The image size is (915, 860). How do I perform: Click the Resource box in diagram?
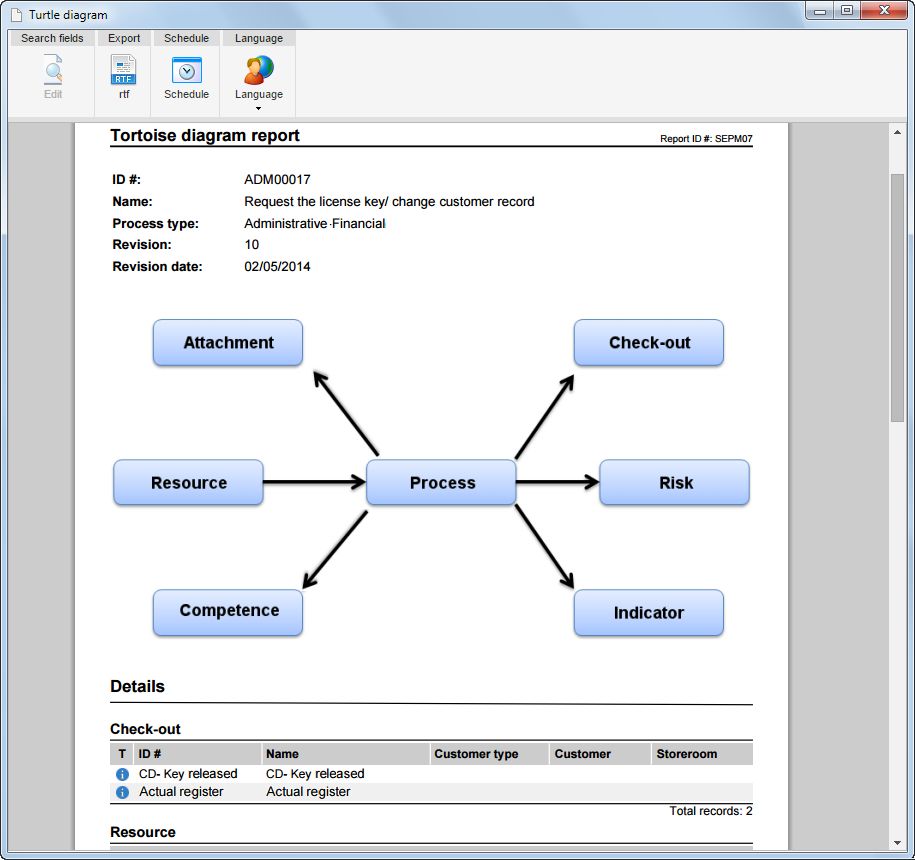188,483
